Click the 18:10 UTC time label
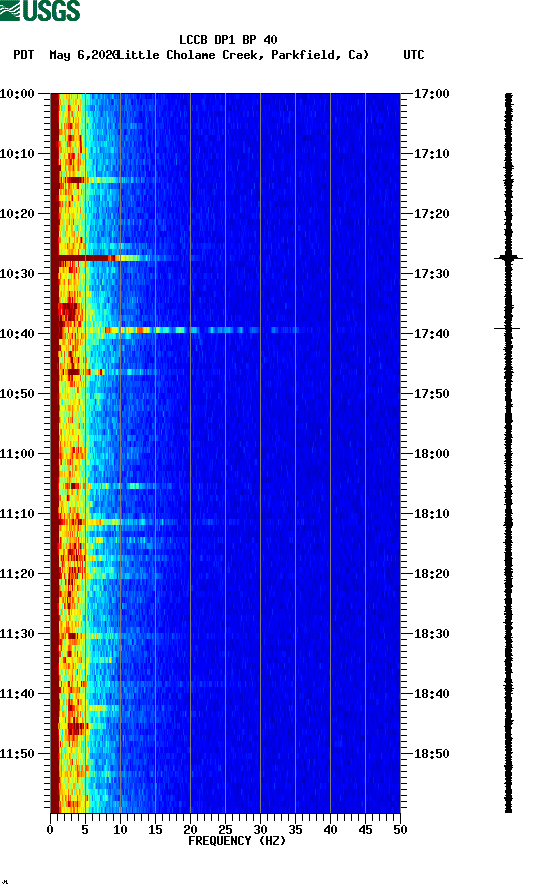Image resolution: width=552 pixels, height=893 pixels. [x=432, y=514]
